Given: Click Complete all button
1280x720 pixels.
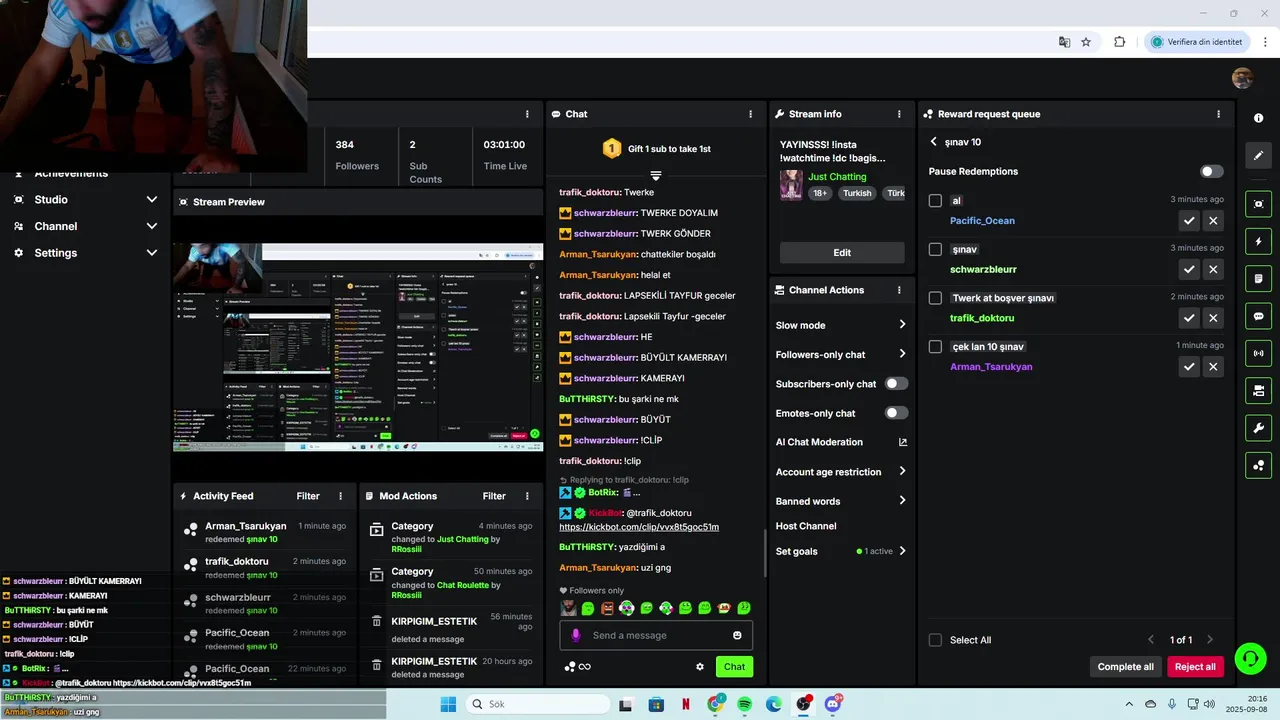Looking at the screenshot, I should point(1125,667).
